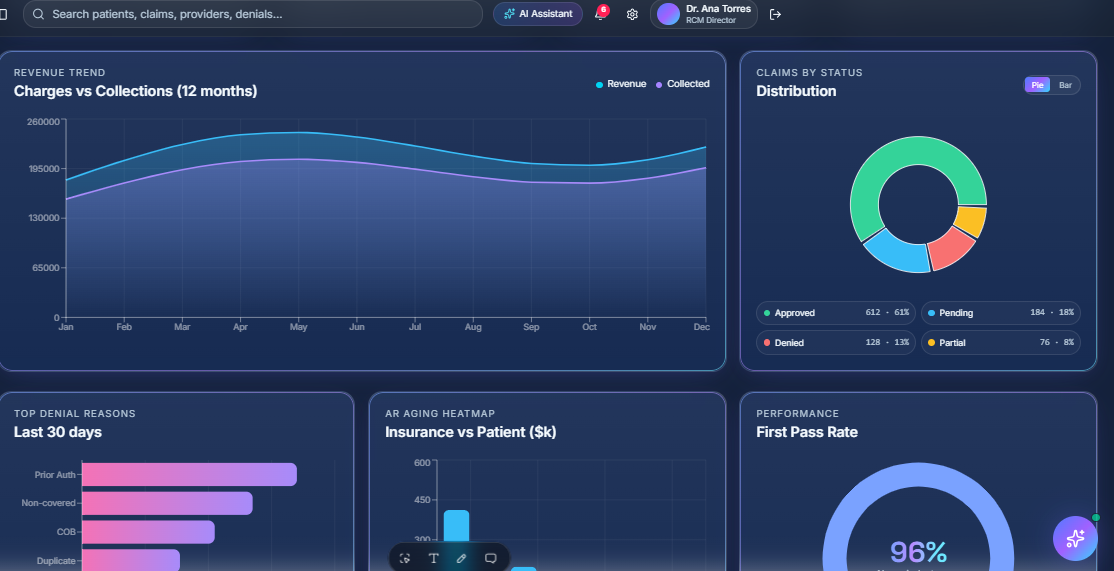This screenshot has width=1114, height=571.
Task: Click the search magnifier icon
Action: point(38,14)
